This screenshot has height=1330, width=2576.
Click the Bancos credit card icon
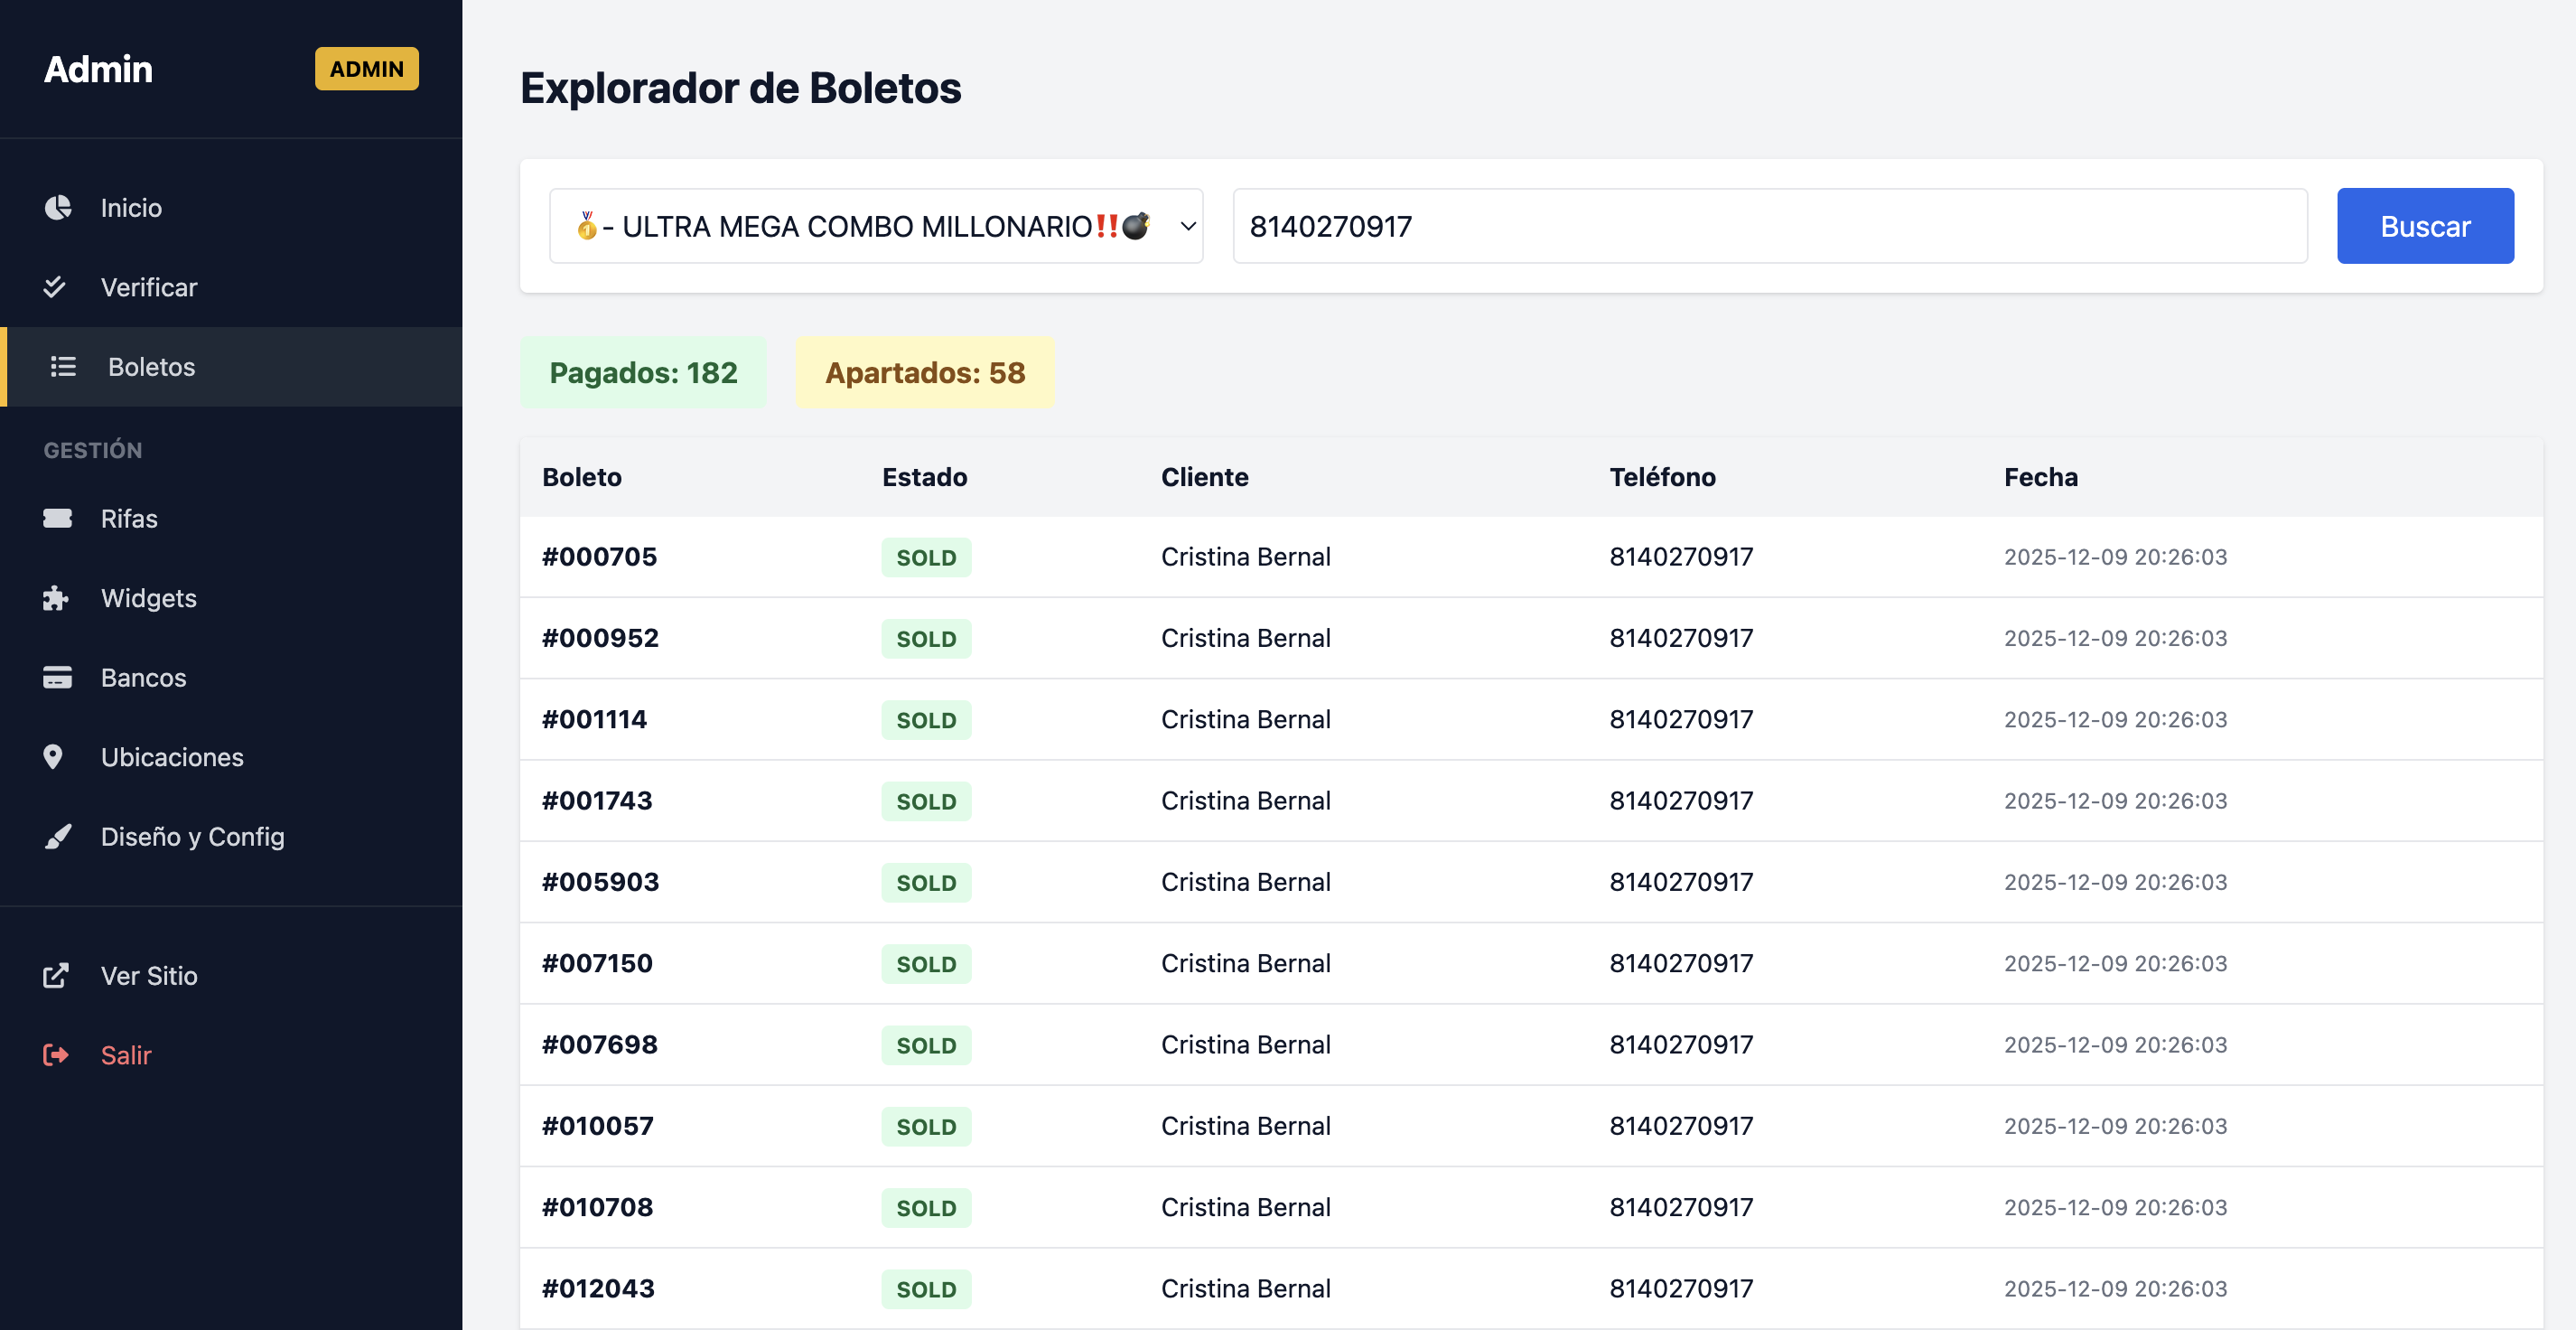[x=57, y=677]
